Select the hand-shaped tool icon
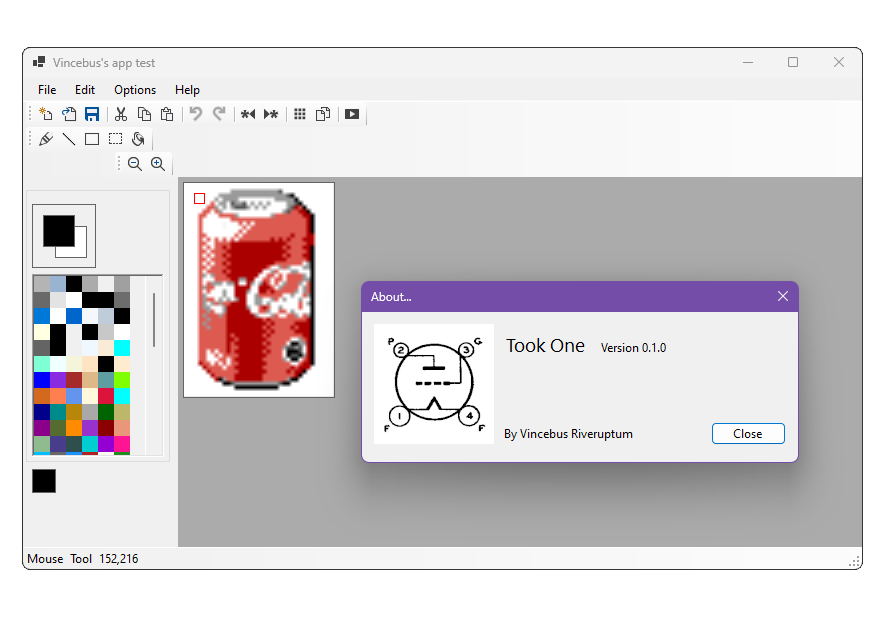The image size is (892, 618). [x=138, y=139]
